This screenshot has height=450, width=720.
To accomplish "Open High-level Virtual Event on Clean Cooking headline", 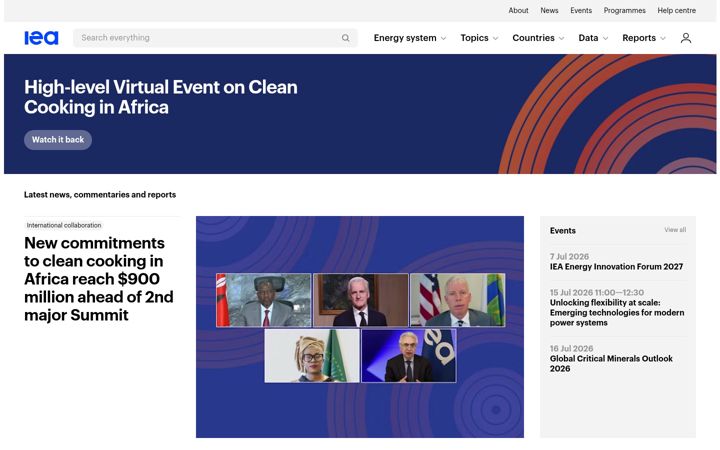I will (161, 97).
